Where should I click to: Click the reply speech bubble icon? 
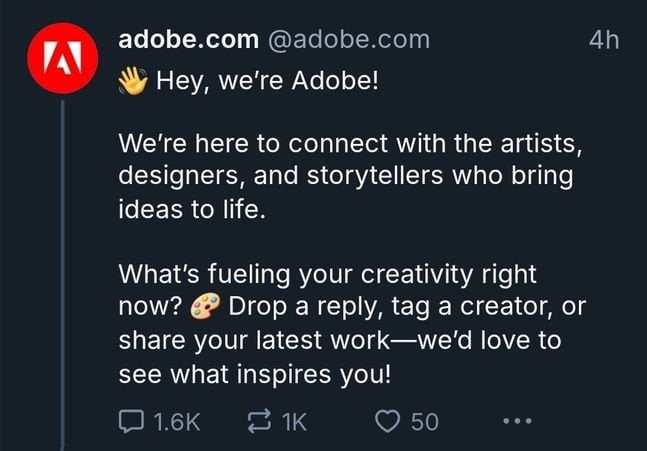(x=132, y=422)
